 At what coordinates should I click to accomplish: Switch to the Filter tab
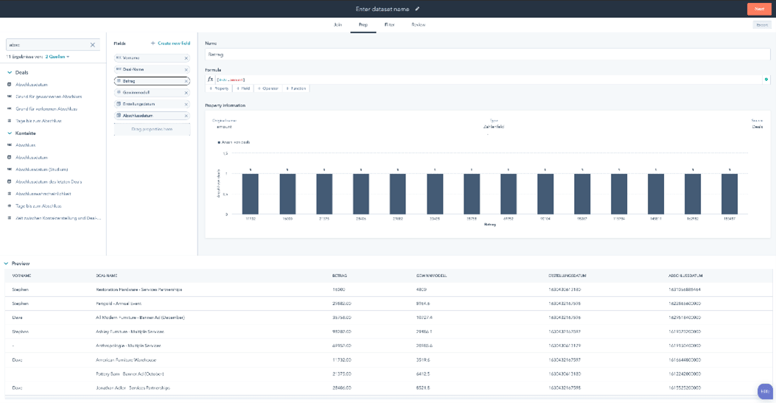389,24
